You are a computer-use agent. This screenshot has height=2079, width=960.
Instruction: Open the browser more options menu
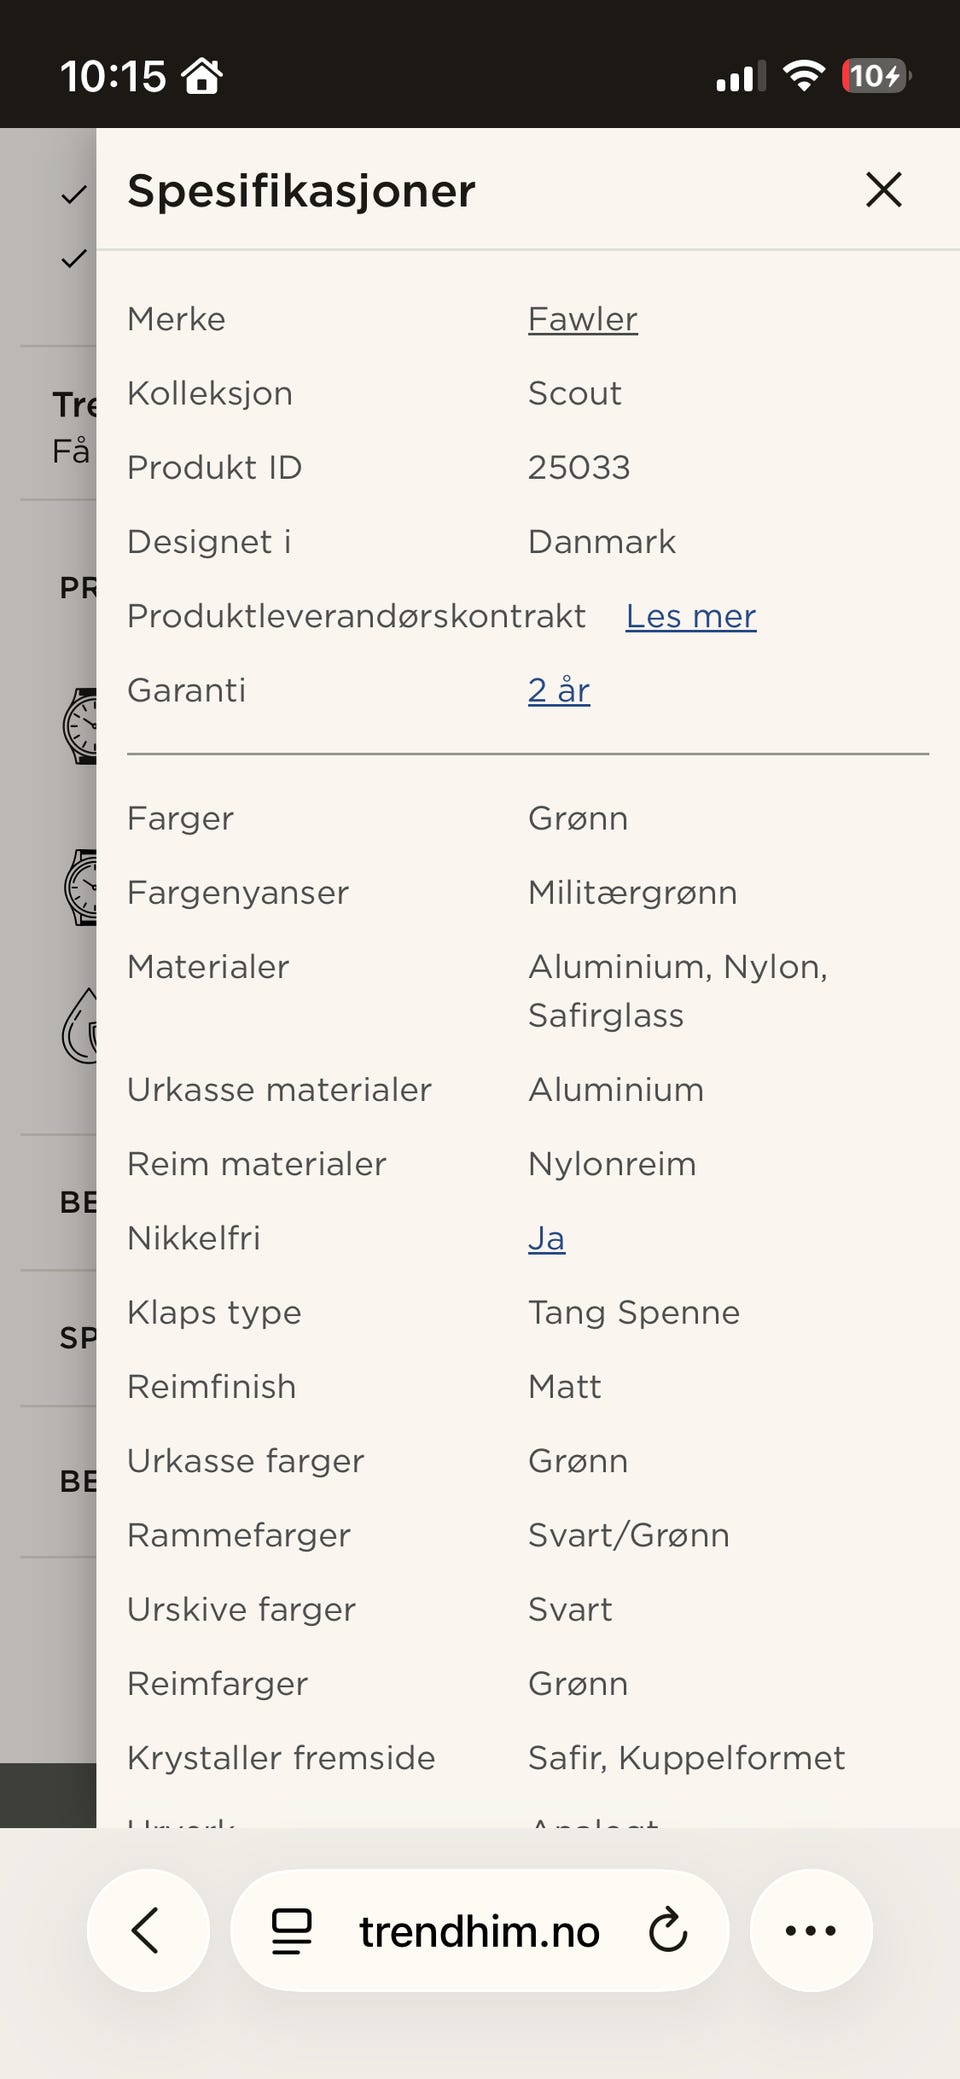coord(810,1930)
